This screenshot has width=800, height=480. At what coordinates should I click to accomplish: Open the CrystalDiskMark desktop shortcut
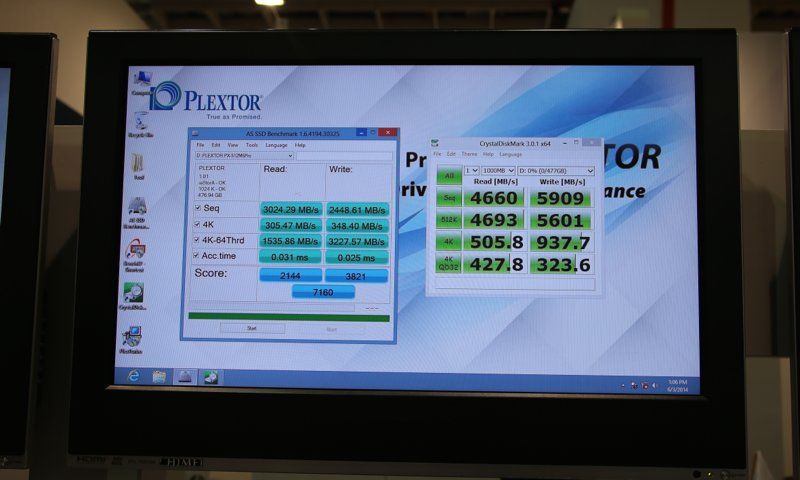132,294
